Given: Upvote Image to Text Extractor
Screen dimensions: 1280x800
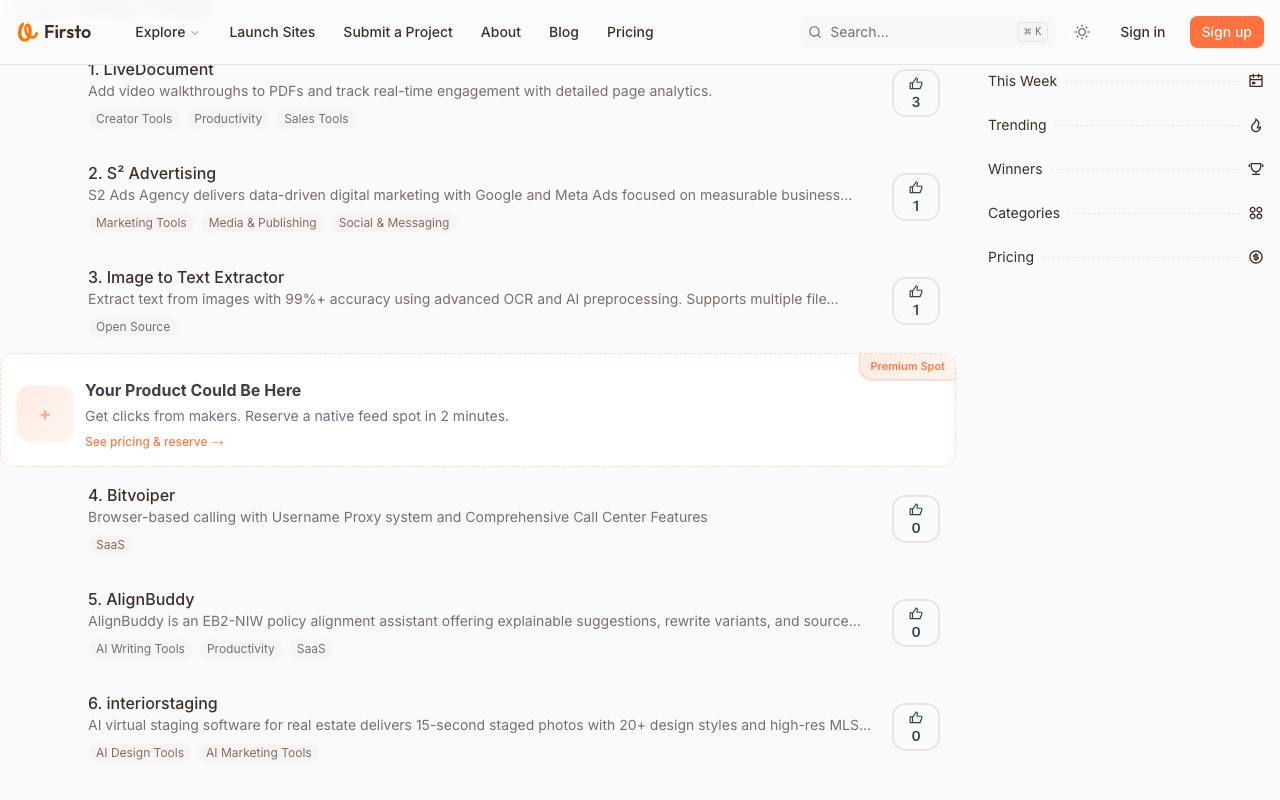Looking at the screenshot, I should 916,301.
